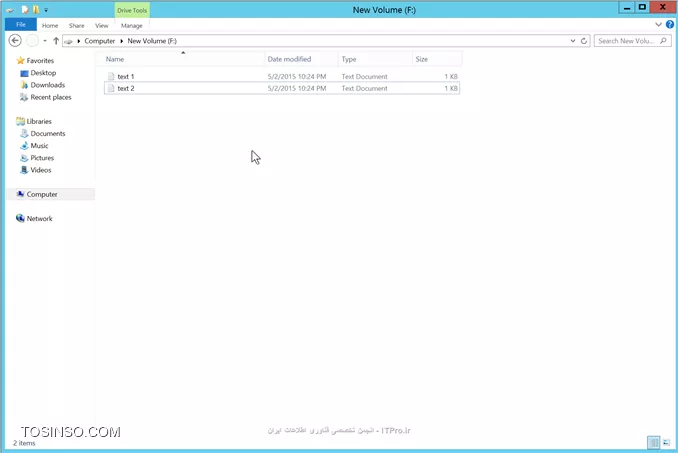The width and height of the screenshot is (678, 453).
Task: Open the Music library
Action: click(39, 145)
